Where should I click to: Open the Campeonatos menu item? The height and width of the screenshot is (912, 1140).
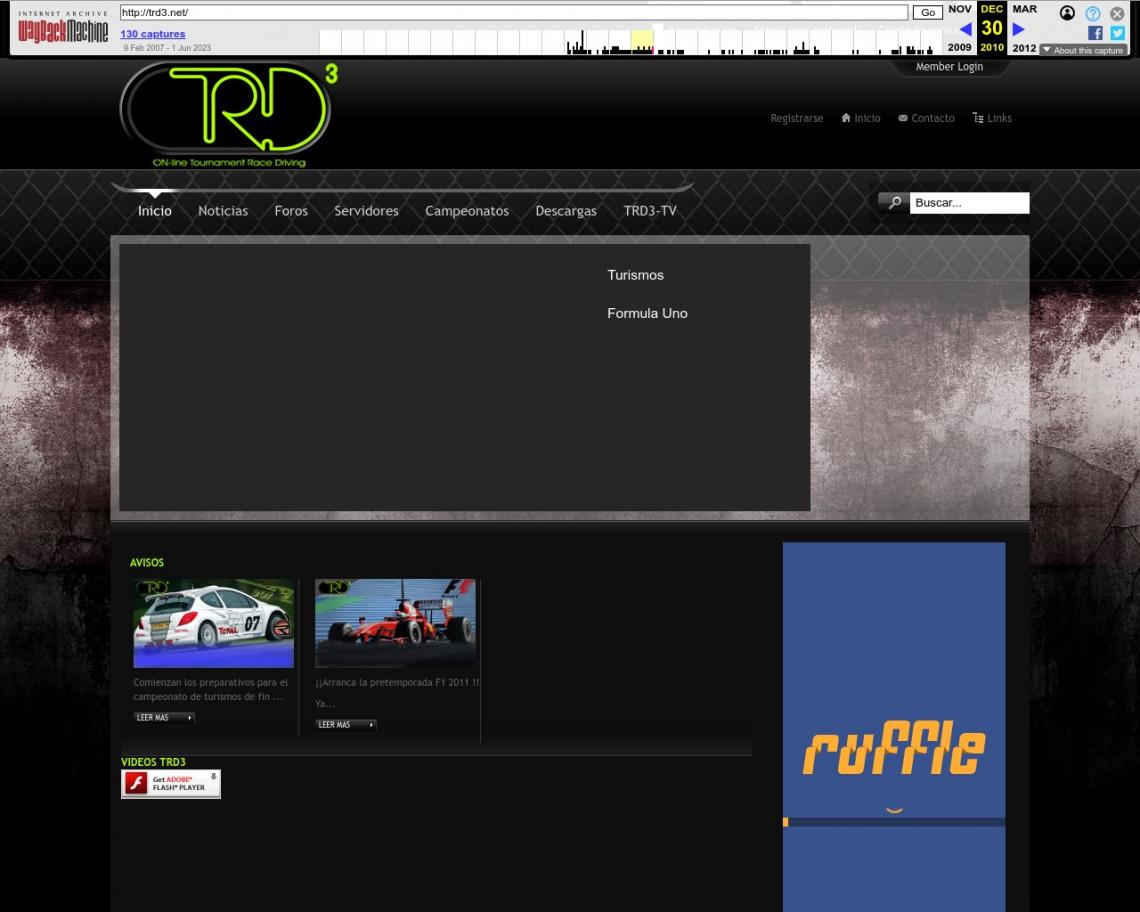[467, 211]
